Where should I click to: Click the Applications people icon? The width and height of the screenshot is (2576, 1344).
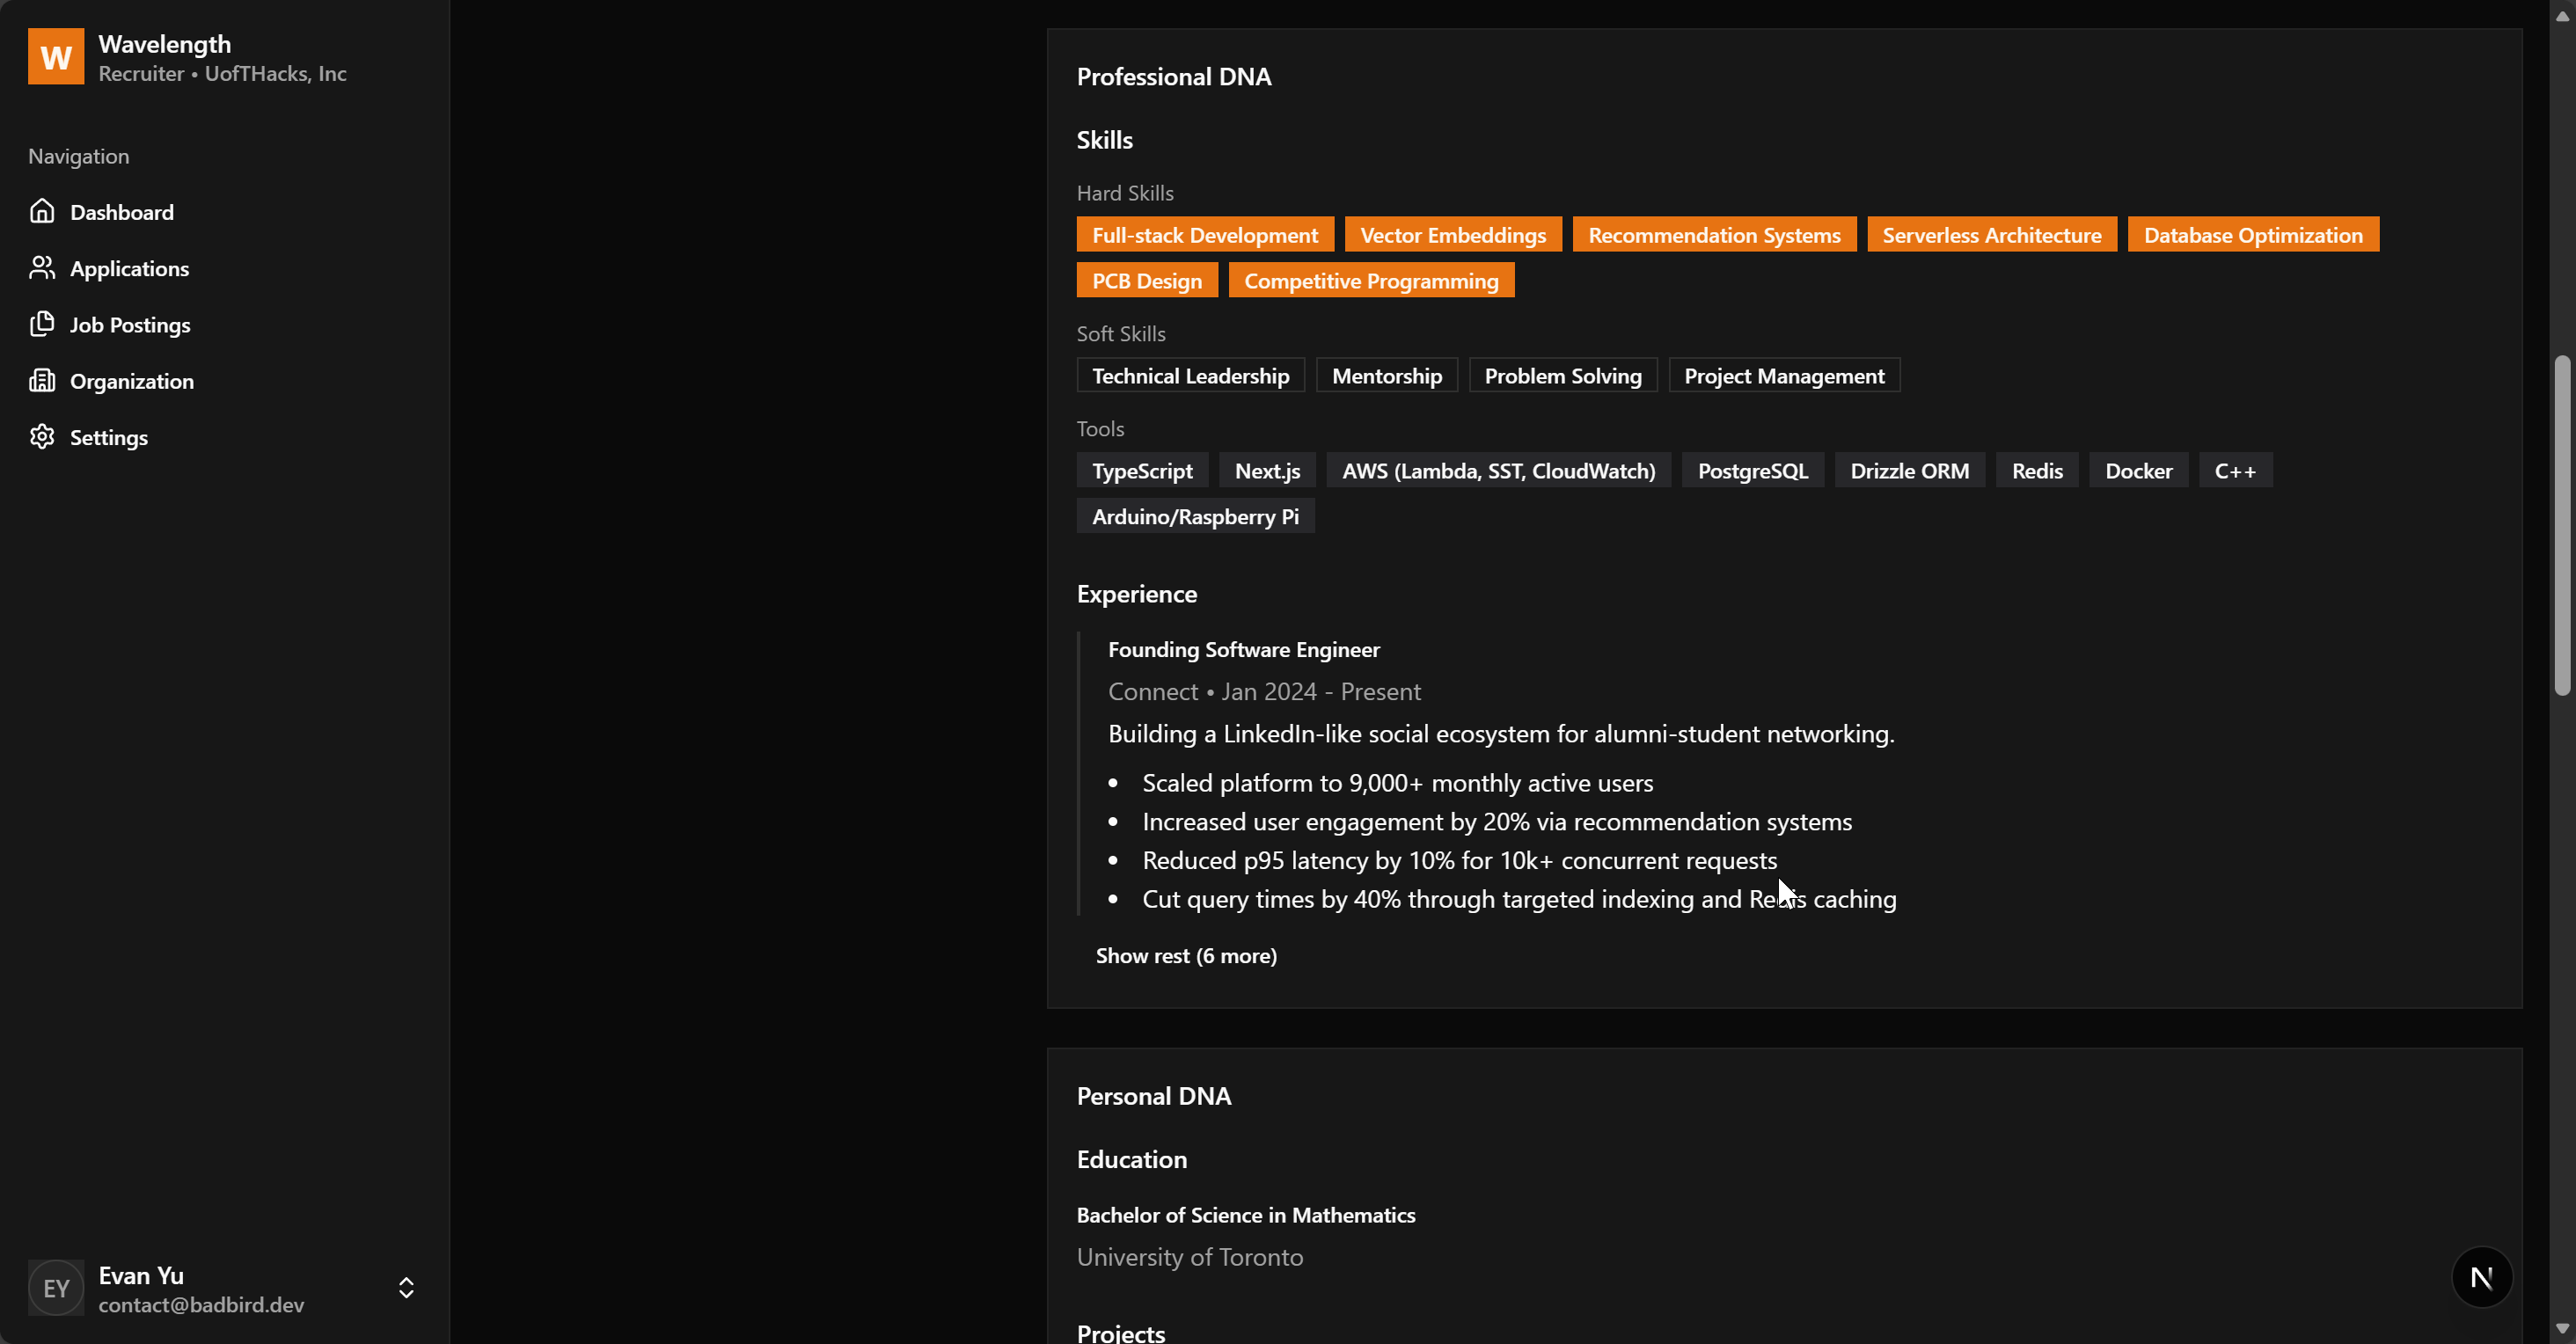[41, 267]
